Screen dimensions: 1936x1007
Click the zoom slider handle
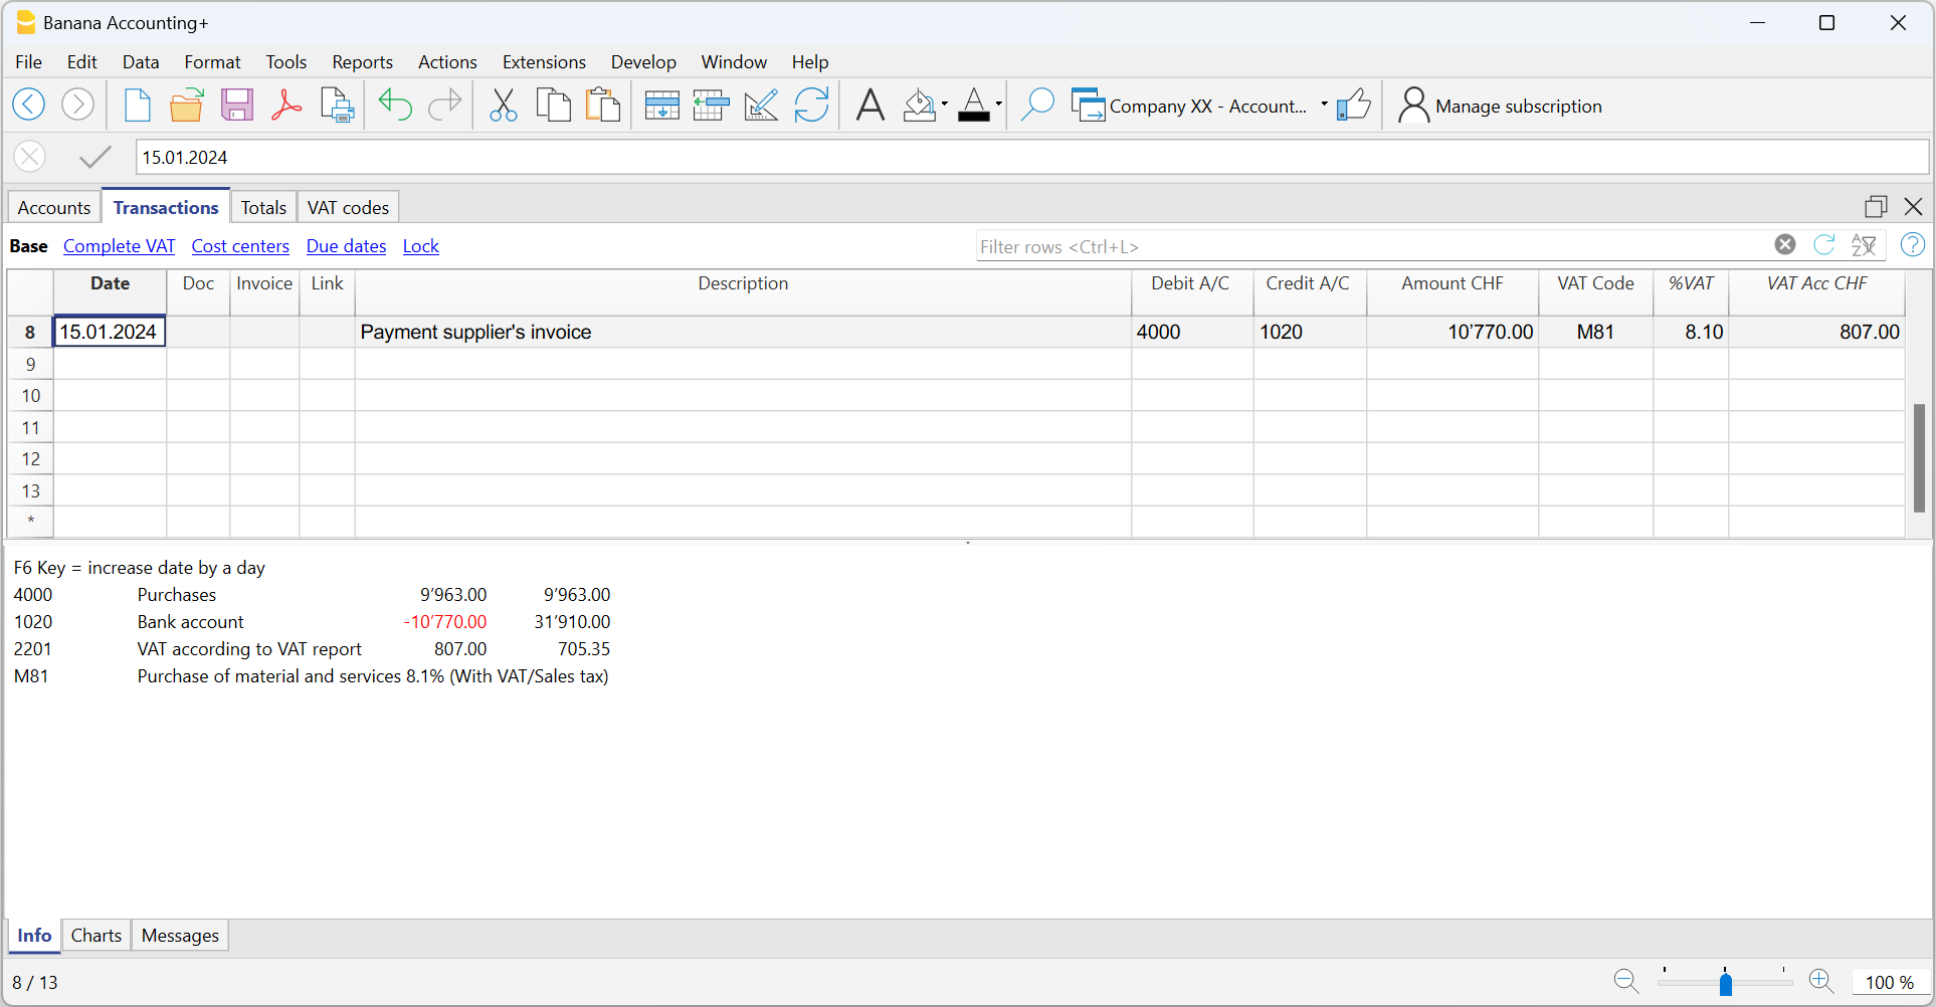1725,983
